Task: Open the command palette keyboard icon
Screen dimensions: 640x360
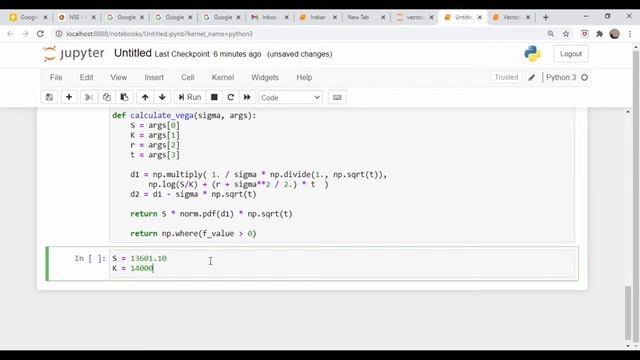Action: point(337,97)
